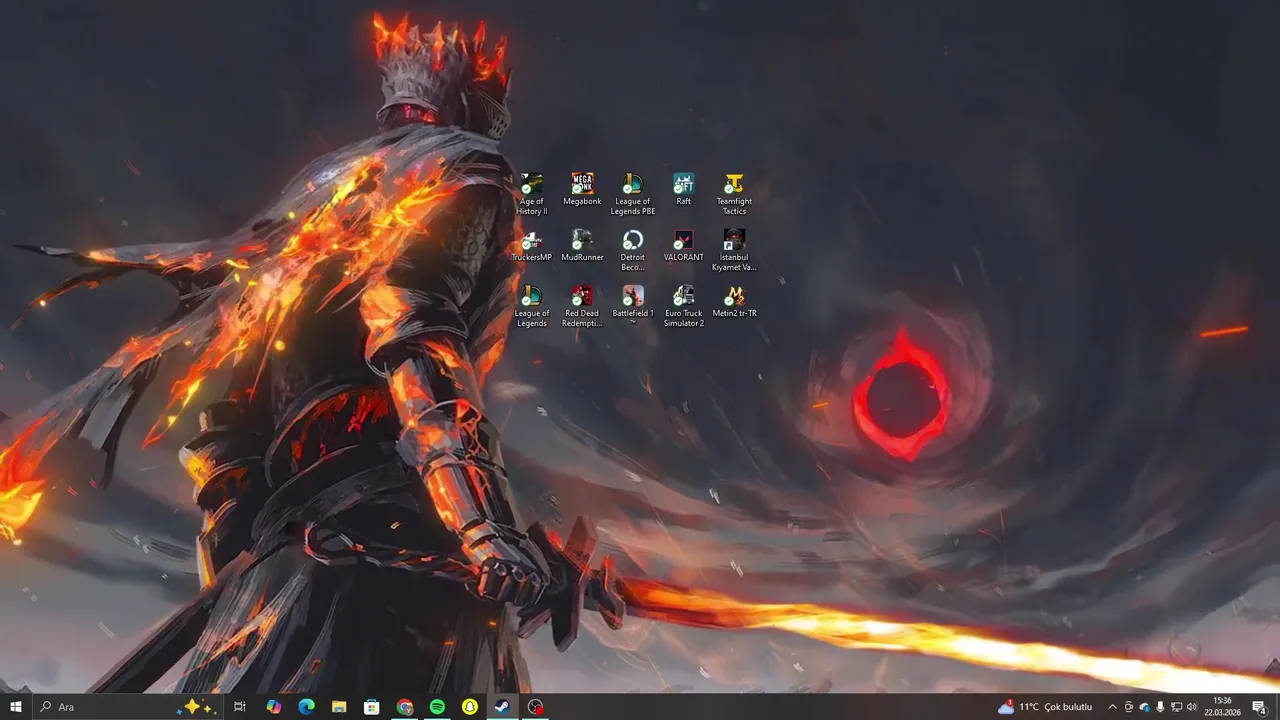
Task: Select the Red Dead Redemption shortcut
Action: tap(582, 306)
